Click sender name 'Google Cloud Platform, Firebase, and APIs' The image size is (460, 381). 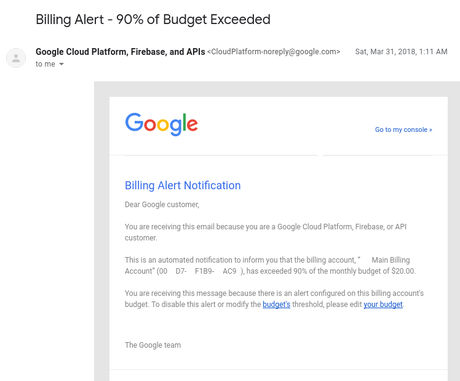pos(120,52)
